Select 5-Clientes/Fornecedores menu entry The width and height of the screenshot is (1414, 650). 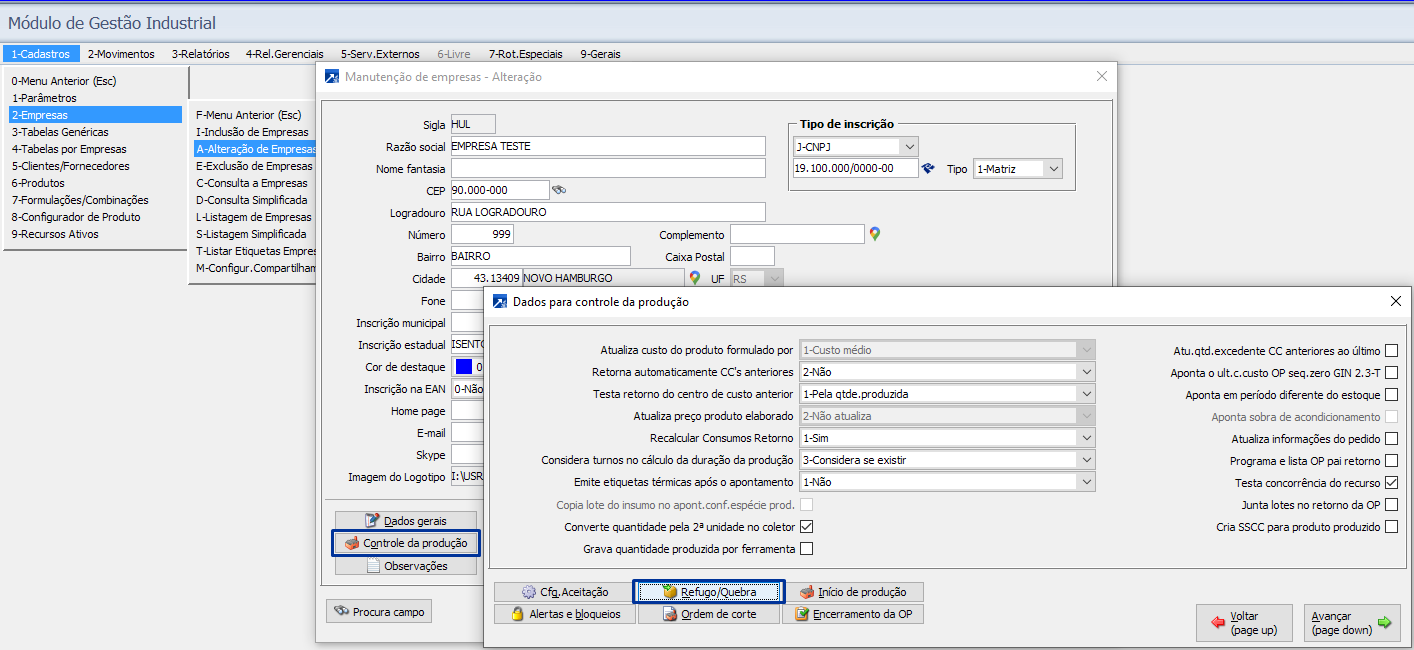coord(70,166)
